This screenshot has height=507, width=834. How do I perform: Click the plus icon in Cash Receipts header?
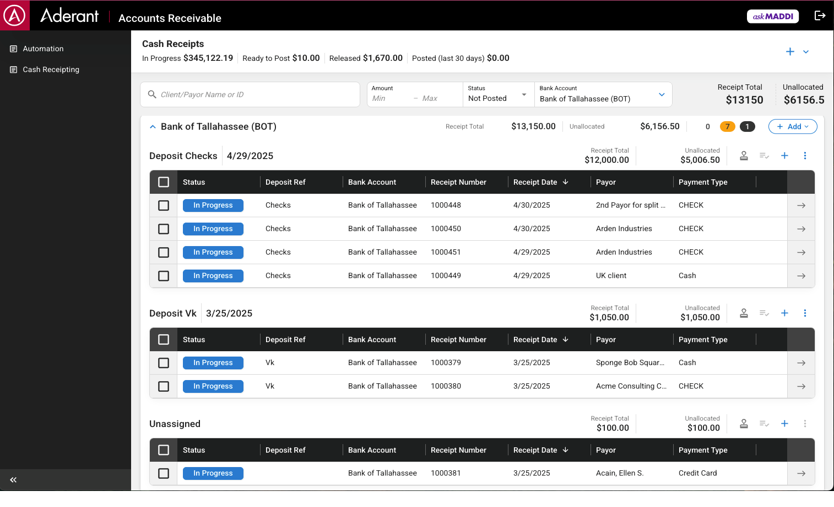click(x=790, y=52)
